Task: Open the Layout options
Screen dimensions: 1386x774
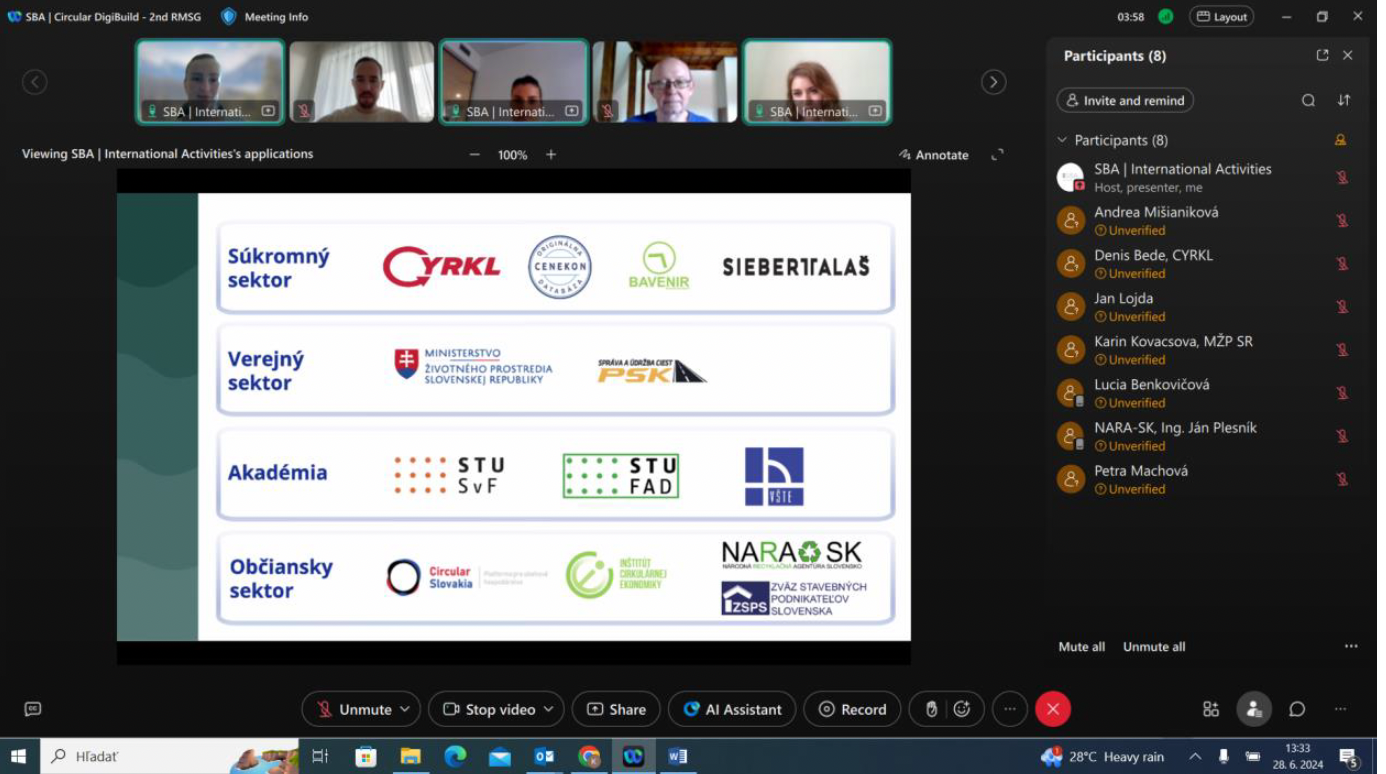Action: [1222, 16]
